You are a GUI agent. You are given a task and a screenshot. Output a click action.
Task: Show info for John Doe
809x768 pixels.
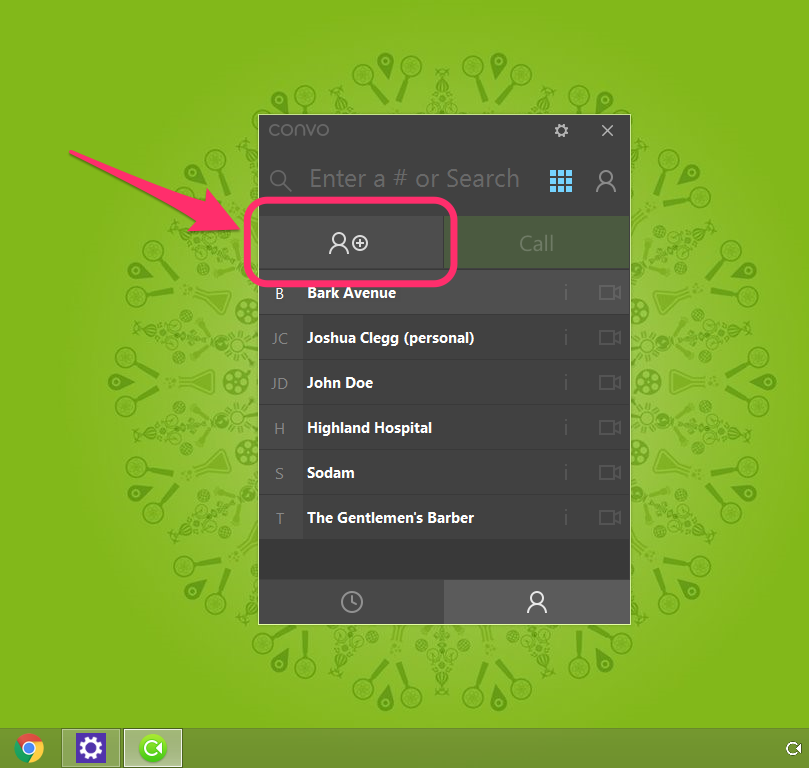pyautogui.click(x=566, y=383)
